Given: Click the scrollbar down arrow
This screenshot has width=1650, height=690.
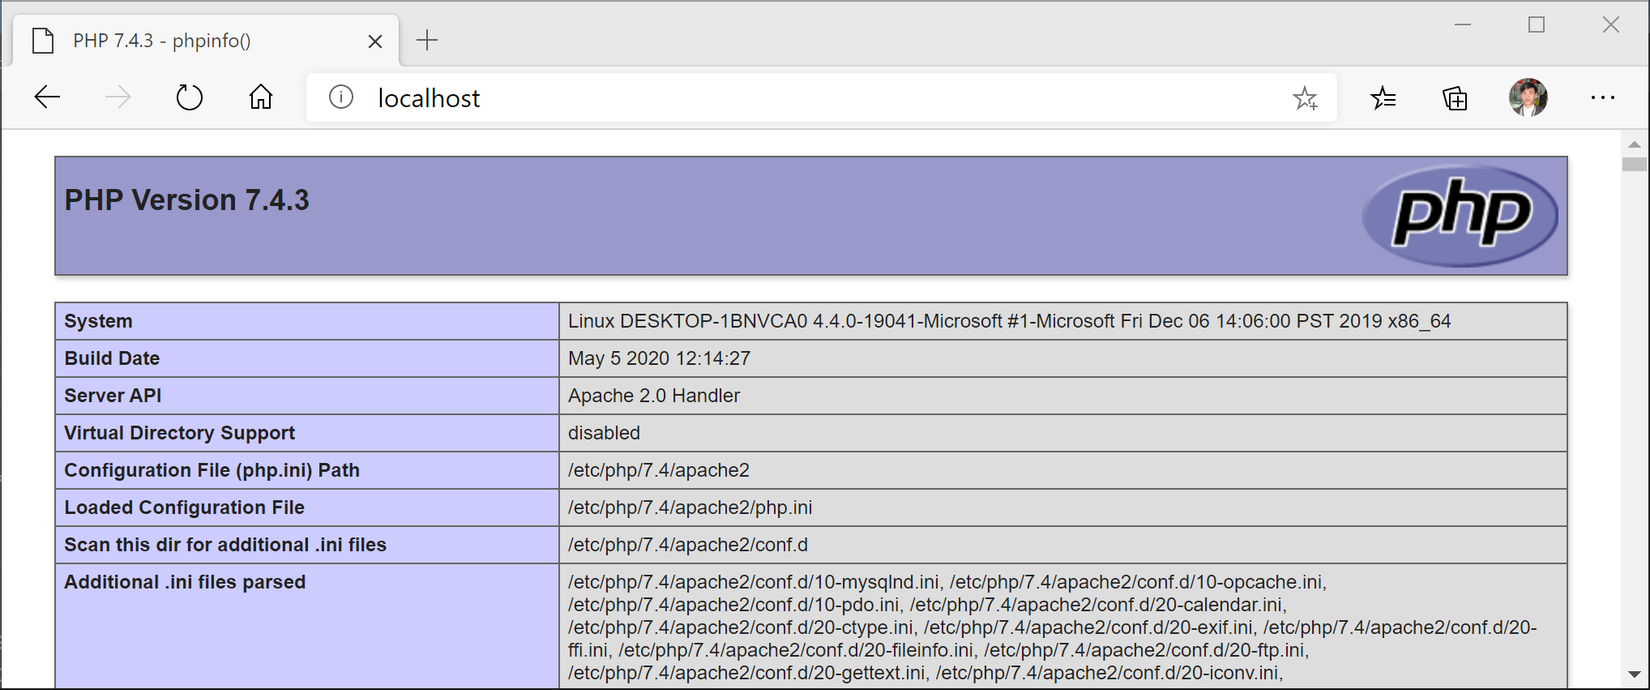Looking at the screenshot, I should (1634, 675).
